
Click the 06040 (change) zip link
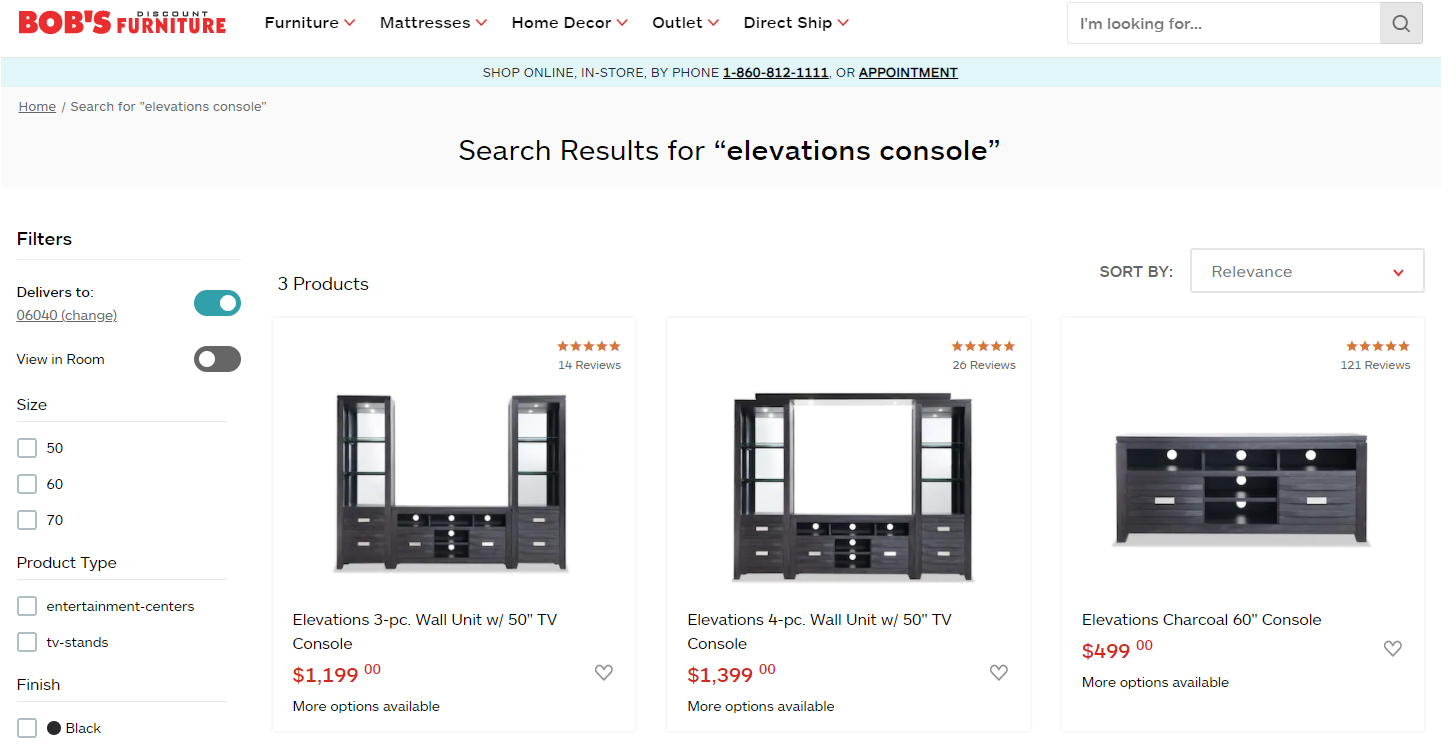point(67,315)
